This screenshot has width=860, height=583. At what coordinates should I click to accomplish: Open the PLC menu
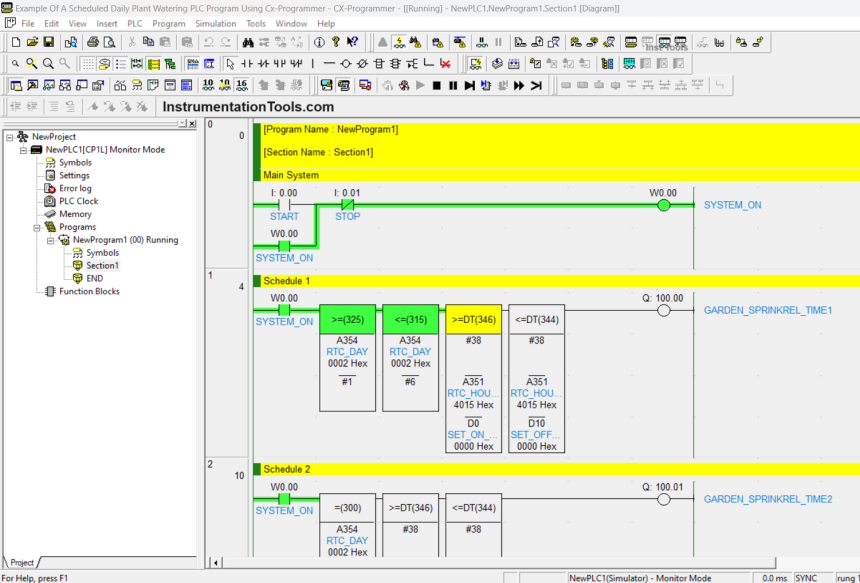(x=134, y=24)
